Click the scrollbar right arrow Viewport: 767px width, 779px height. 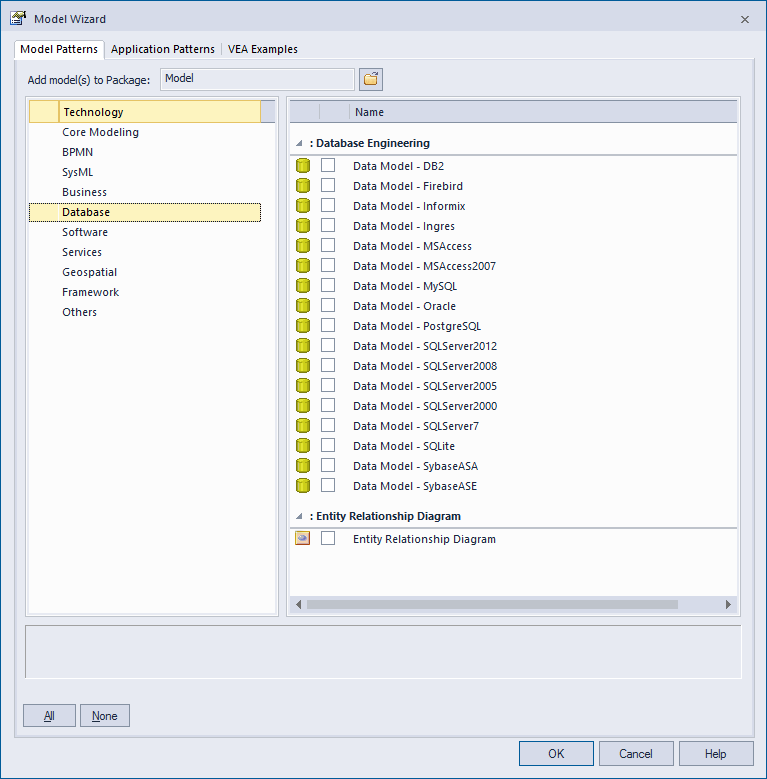pos(728,604)
